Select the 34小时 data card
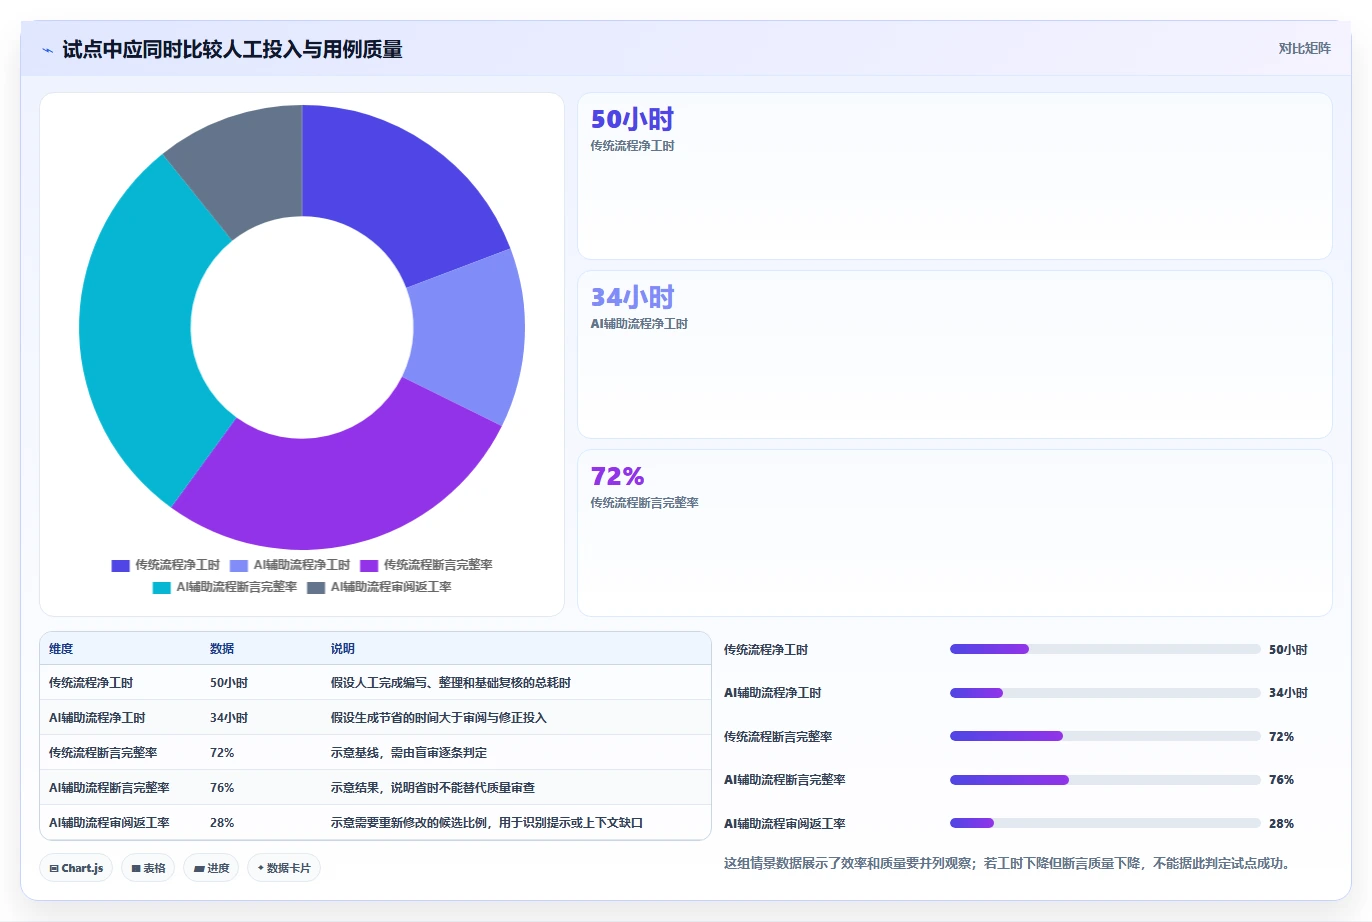 pyautogui.click(x=955, y=355)
